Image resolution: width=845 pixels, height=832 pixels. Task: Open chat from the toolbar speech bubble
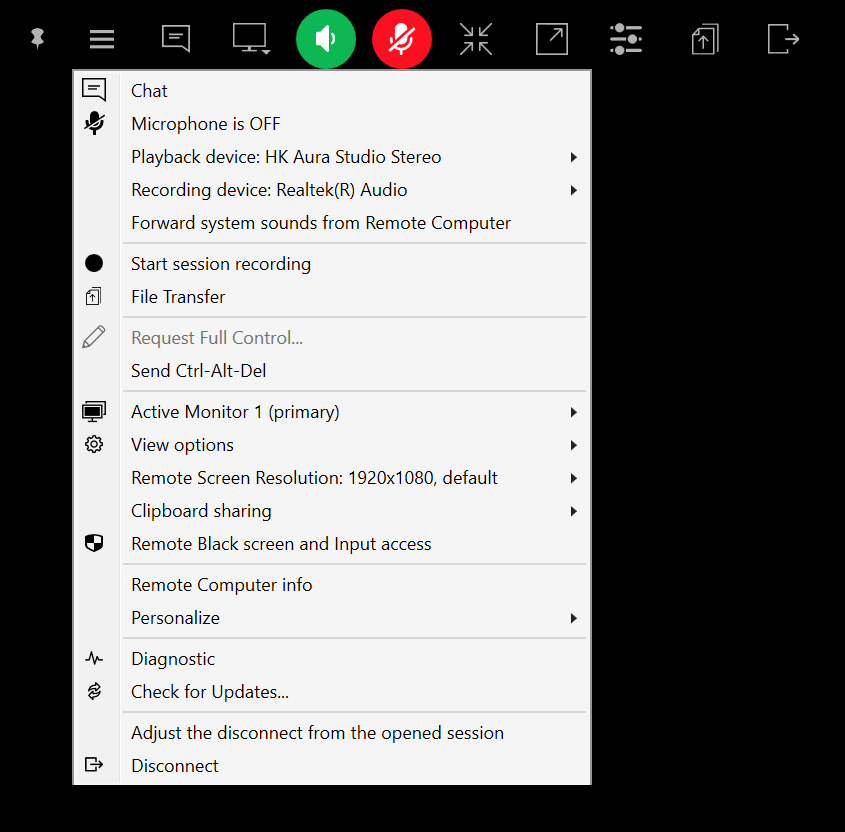176,39
